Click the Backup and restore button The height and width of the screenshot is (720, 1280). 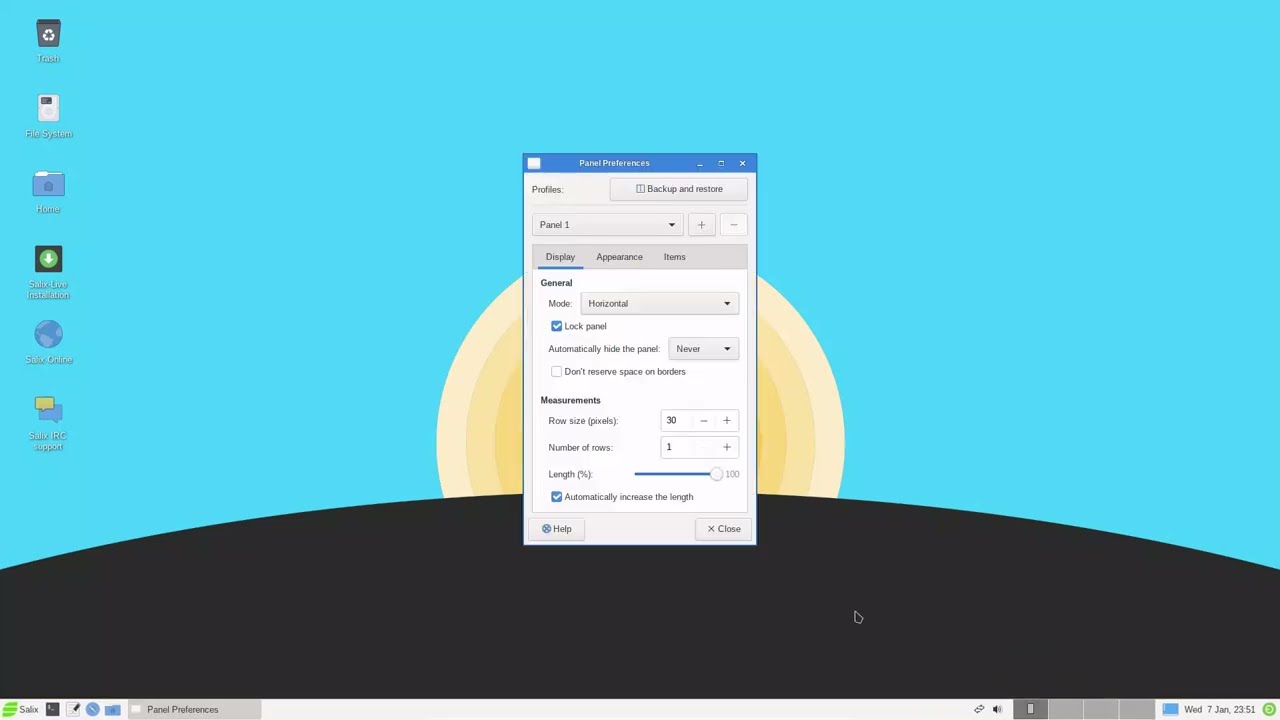click(679, 189)
